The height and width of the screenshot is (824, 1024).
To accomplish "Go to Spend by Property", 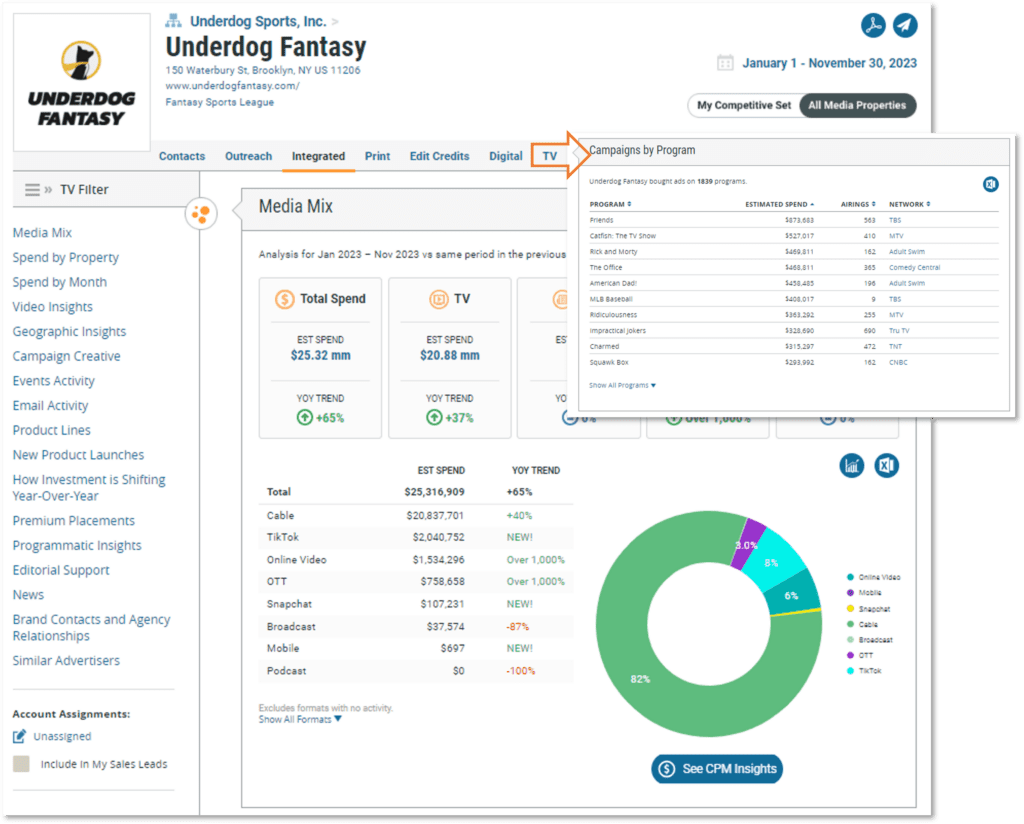I will coord(65,257).
